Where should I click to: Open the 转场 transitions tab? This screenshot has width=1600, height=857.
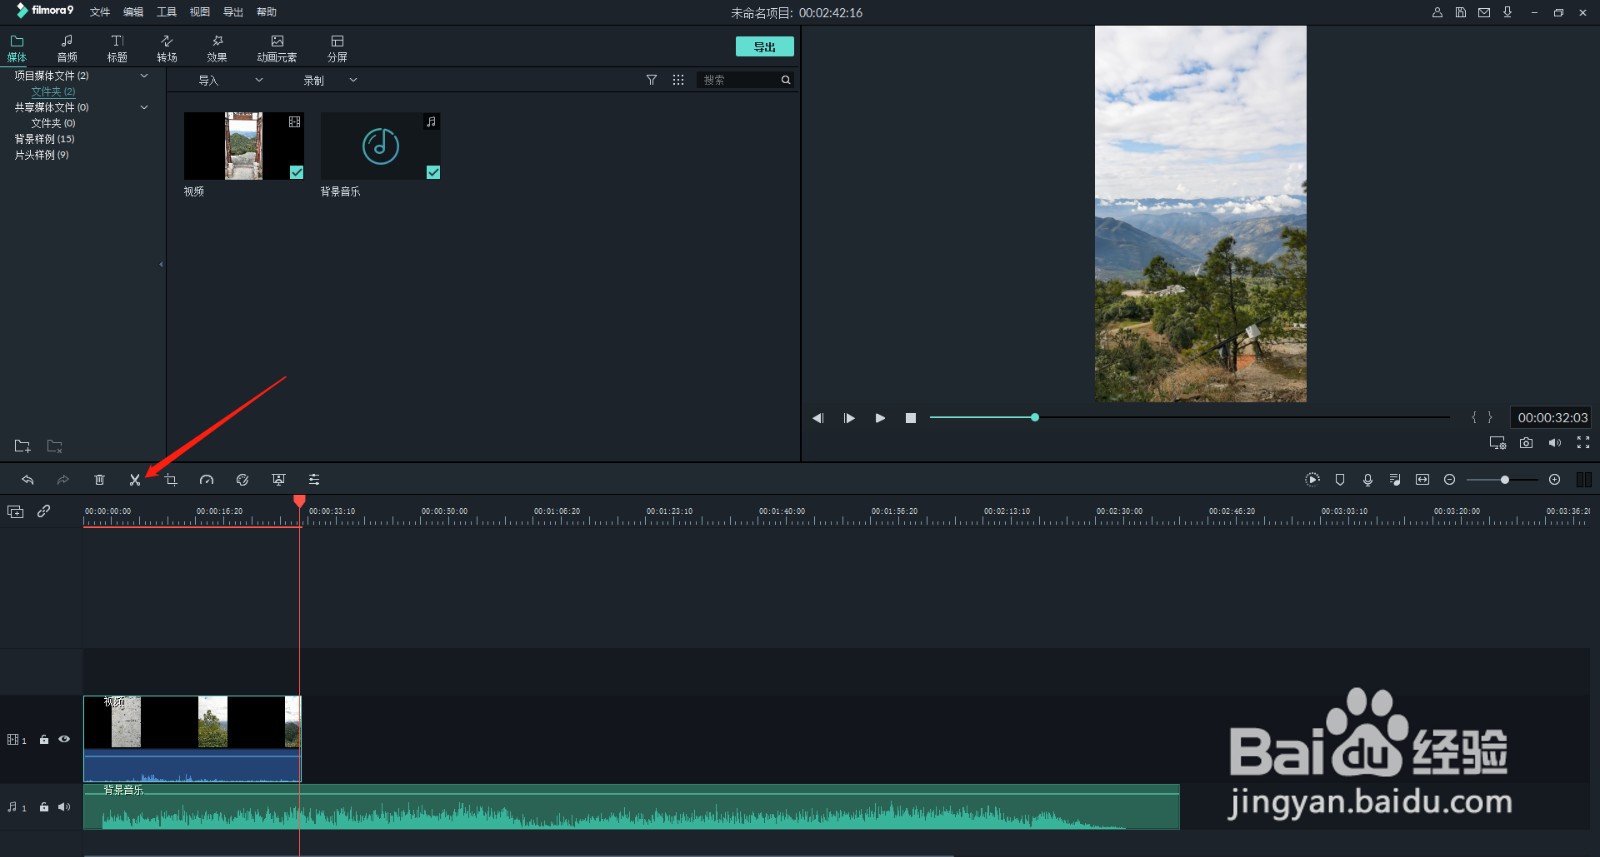pos(167,48)
